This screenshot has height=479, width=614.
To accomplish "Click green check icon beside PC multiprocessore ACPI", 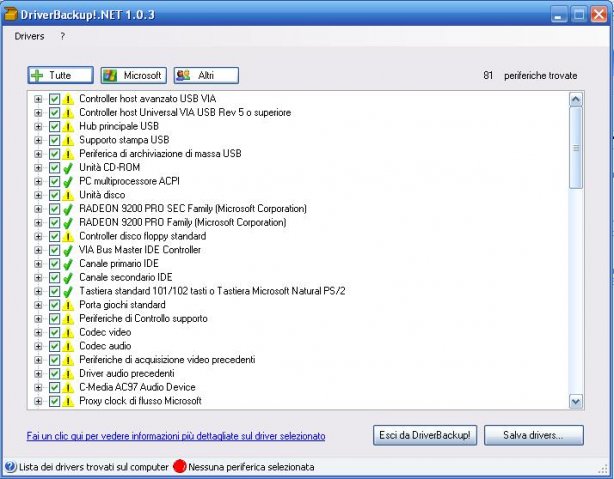I will pyautogui.click(x=68, y=181).
